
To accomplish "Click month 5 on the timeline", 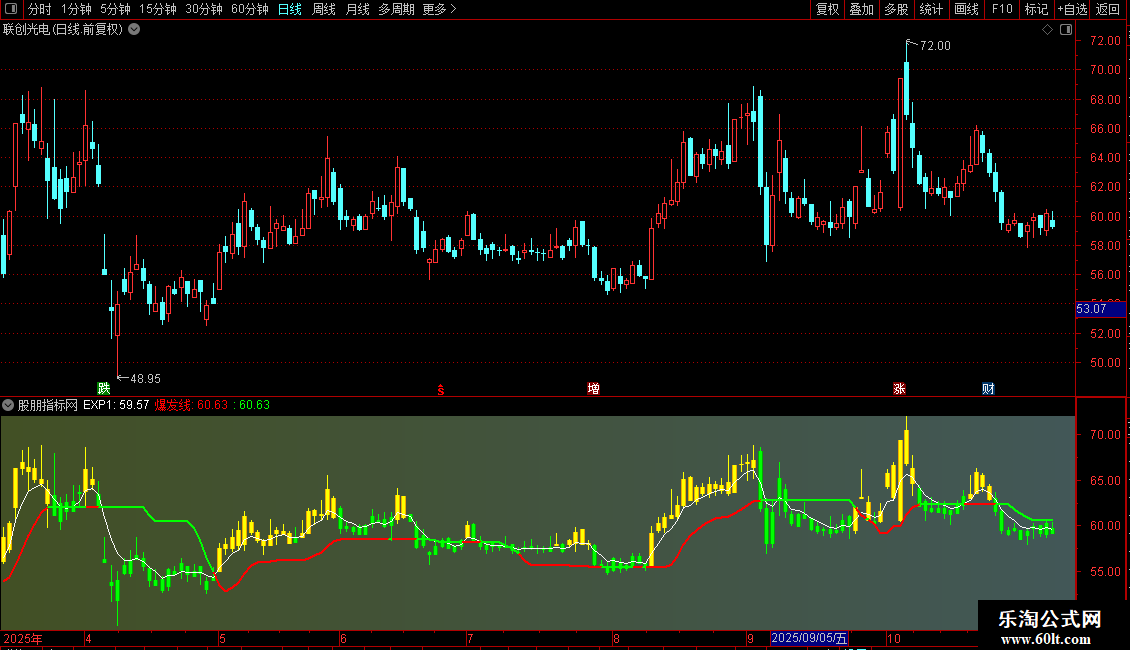I will [222, 638].
